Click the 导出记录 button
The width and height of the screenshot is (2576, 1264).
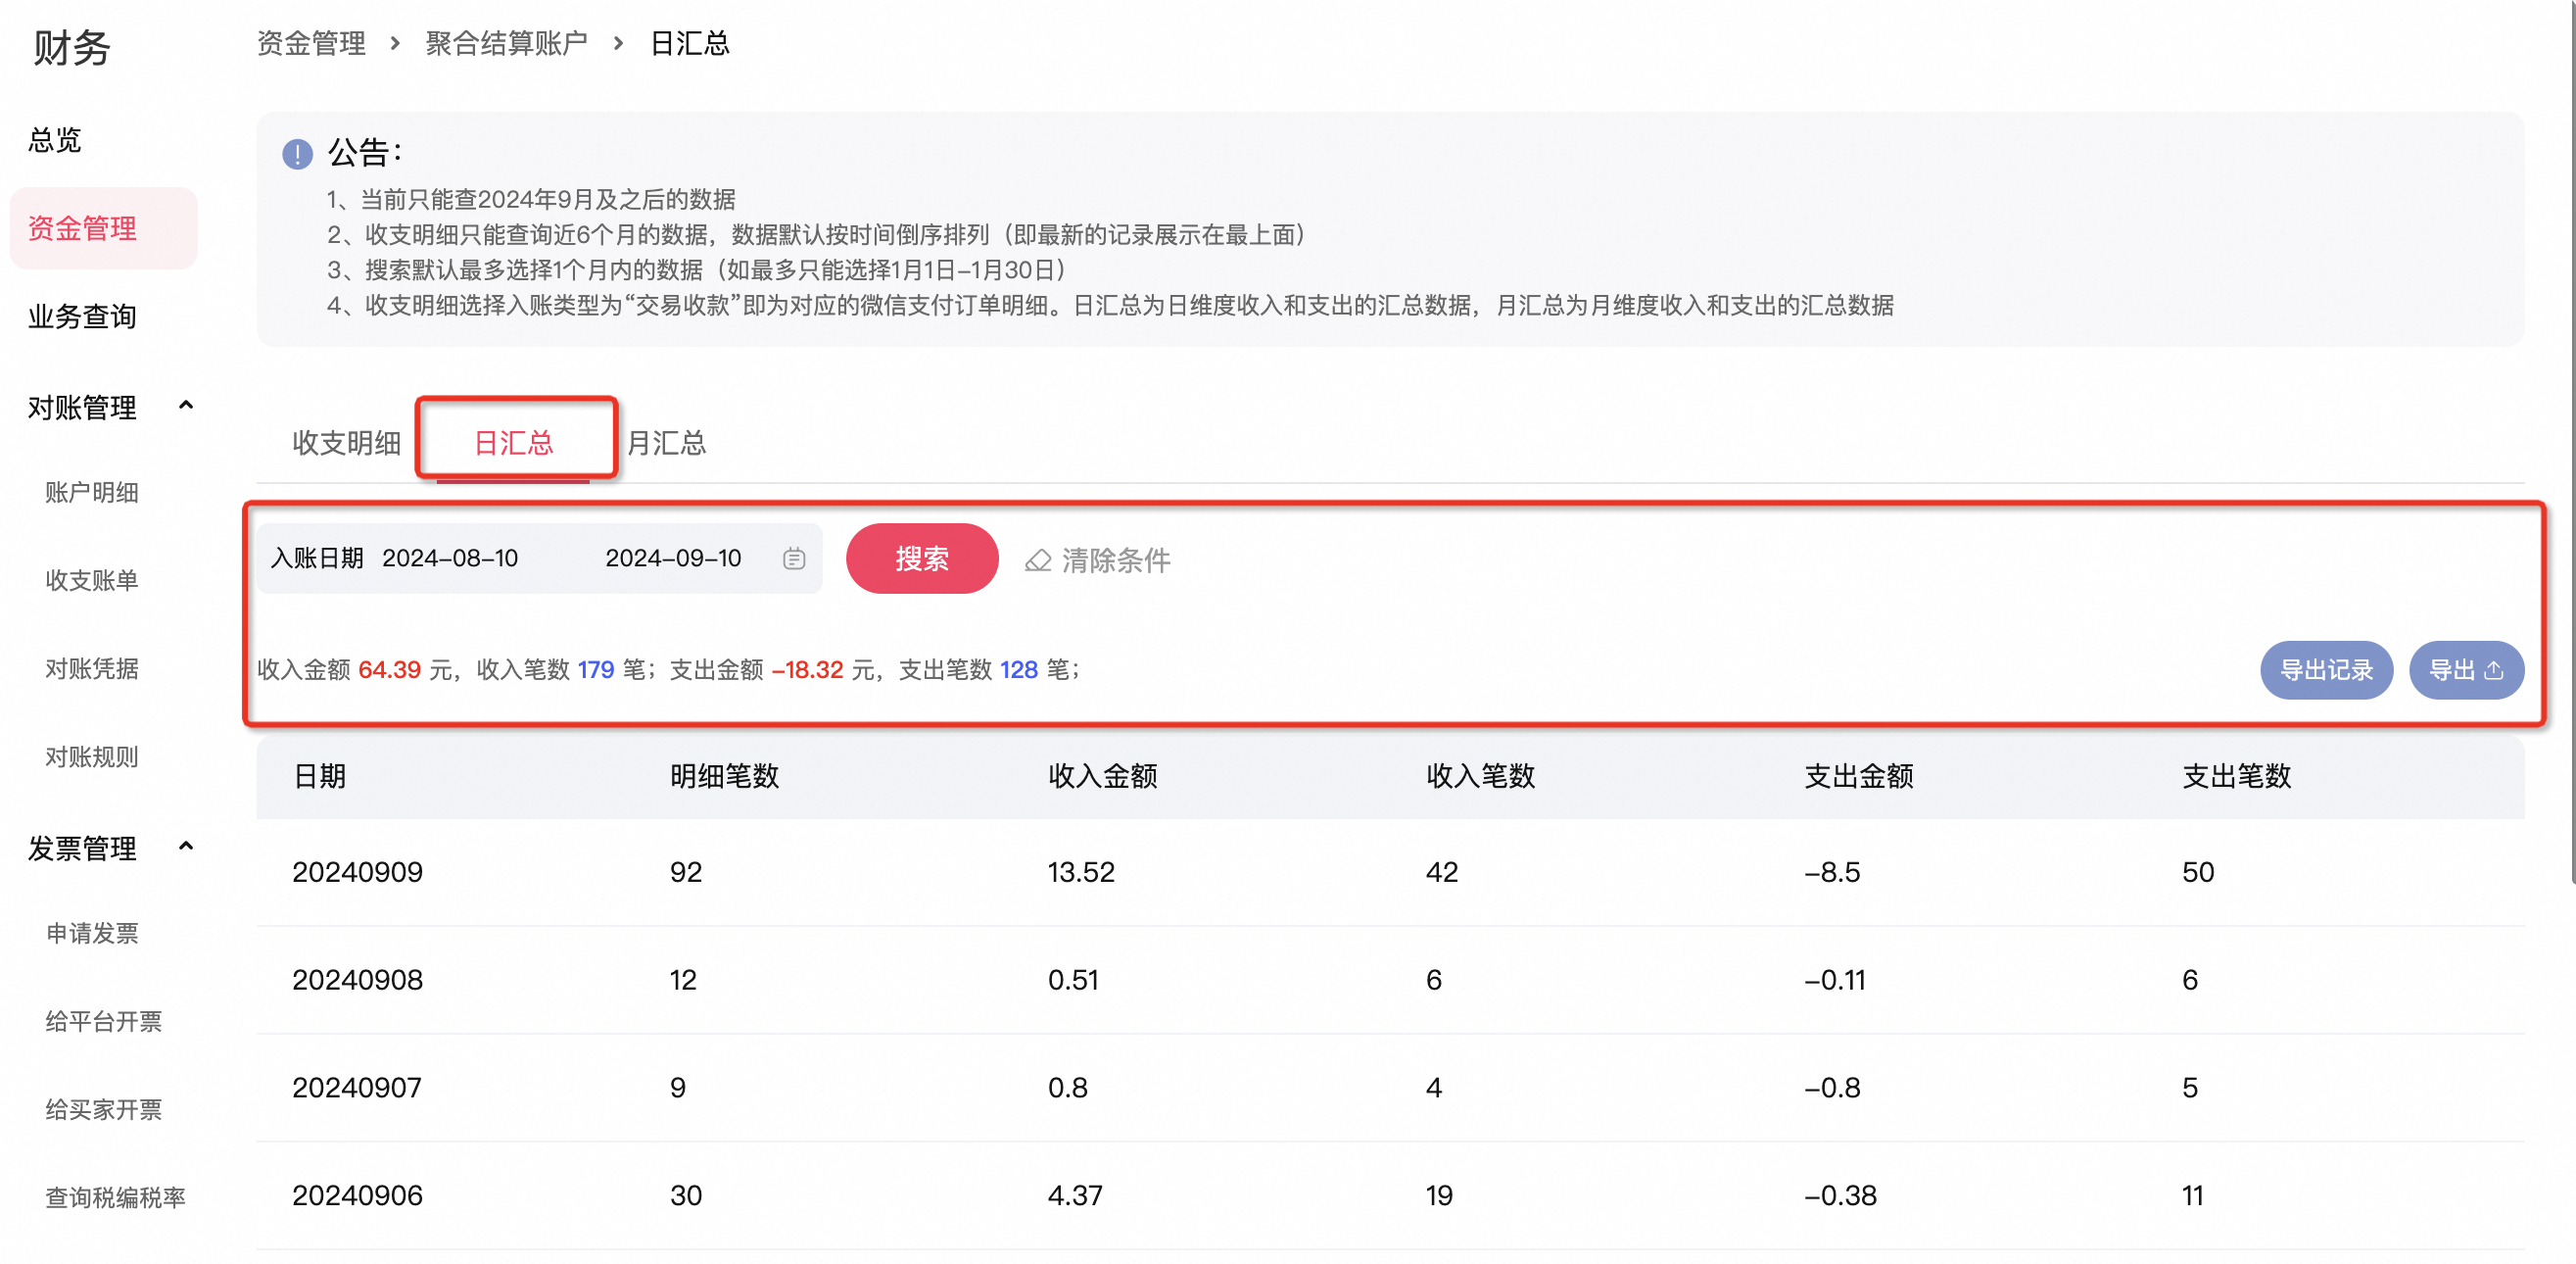(2326, 670)
